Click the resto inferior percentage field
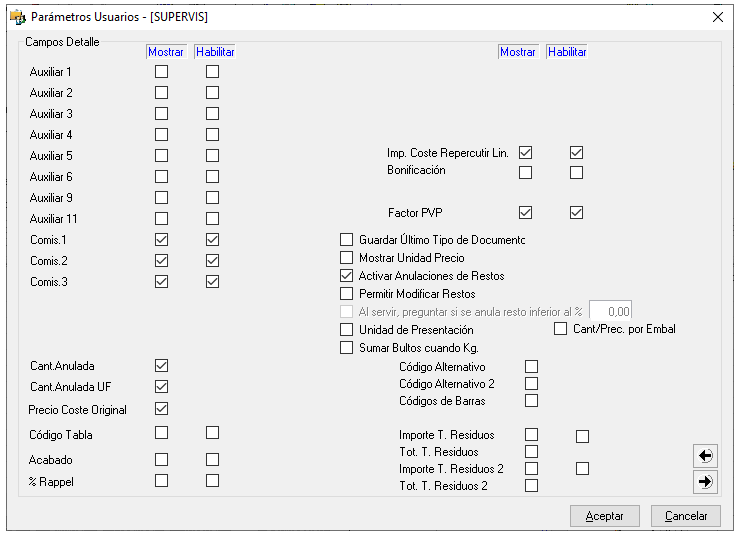This screenshot has height=534, width=739. pos(610,312)
